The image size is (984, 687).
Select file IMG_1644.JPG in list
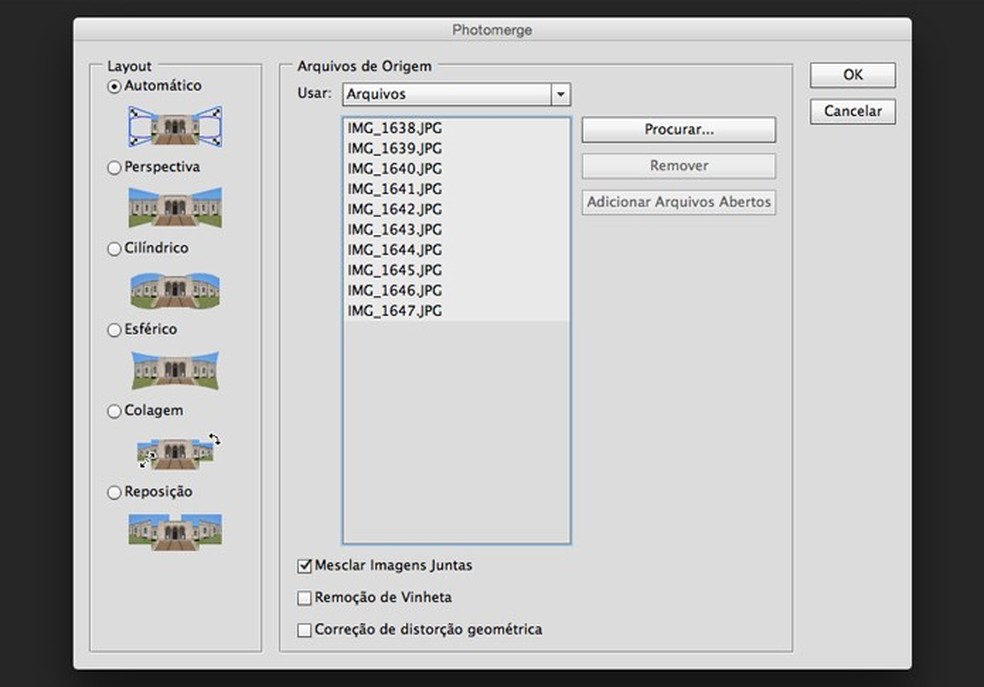[456, 250]
